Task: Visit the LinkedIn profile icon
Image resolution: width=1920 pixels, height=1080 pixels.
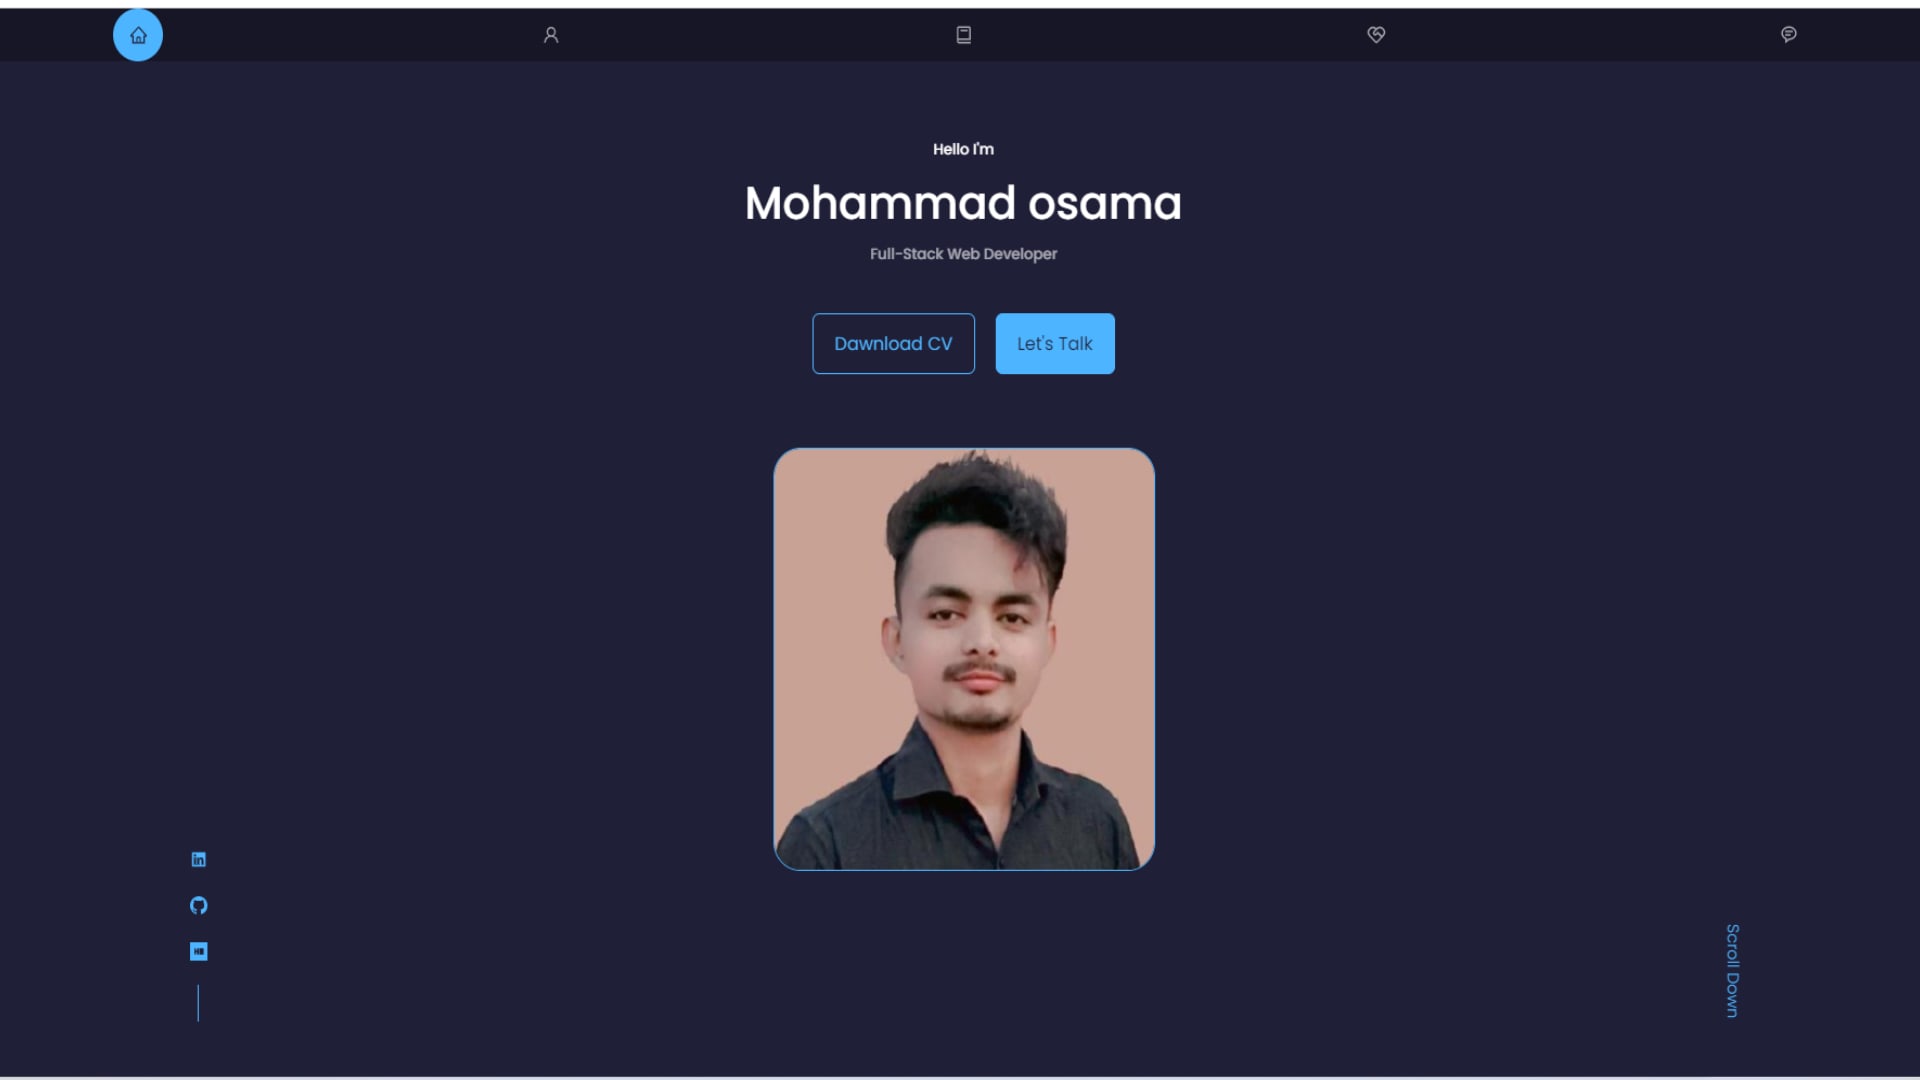Action: click(x=199, y=859)
